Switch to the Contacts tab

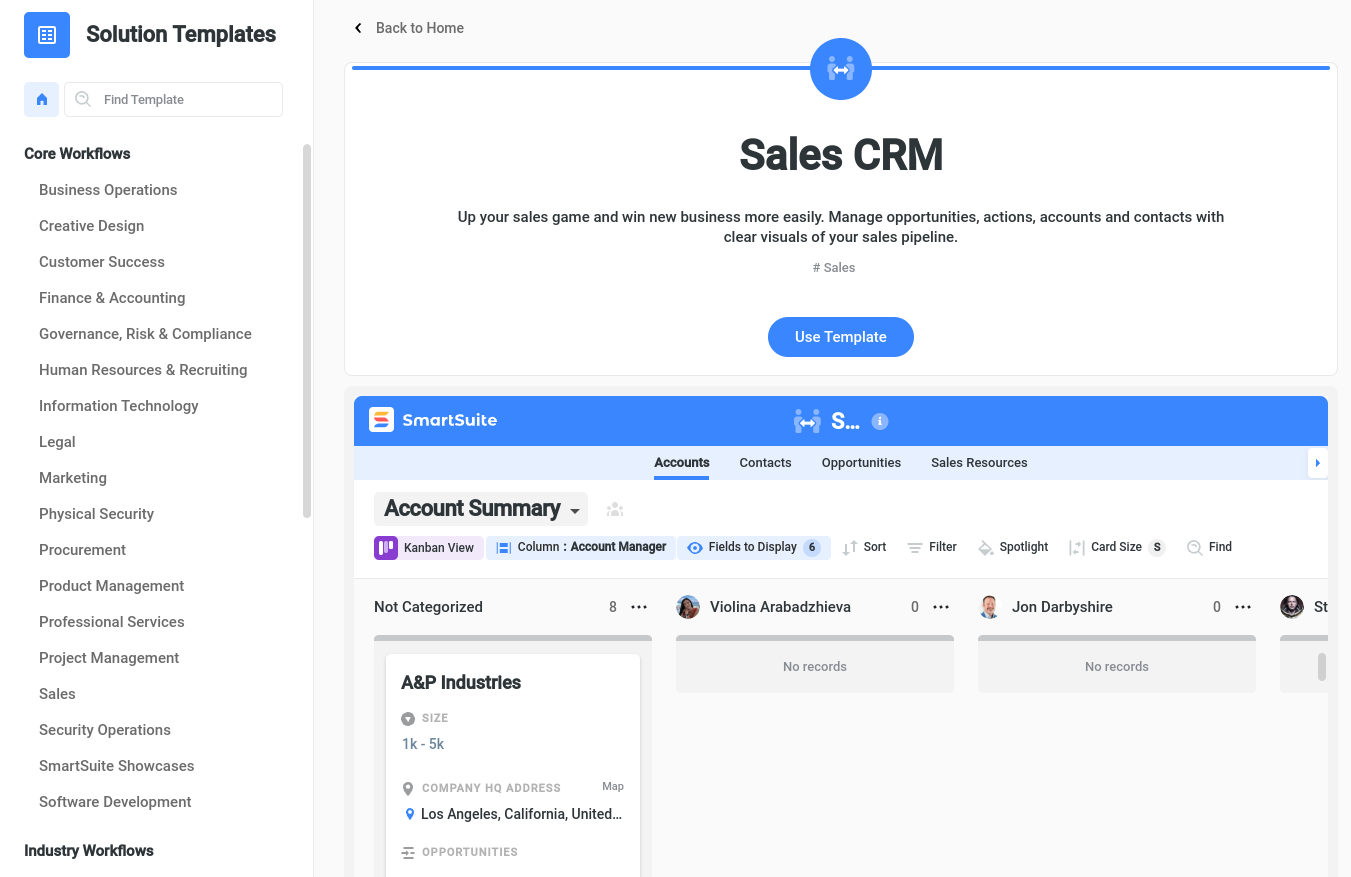coord(765,463)
